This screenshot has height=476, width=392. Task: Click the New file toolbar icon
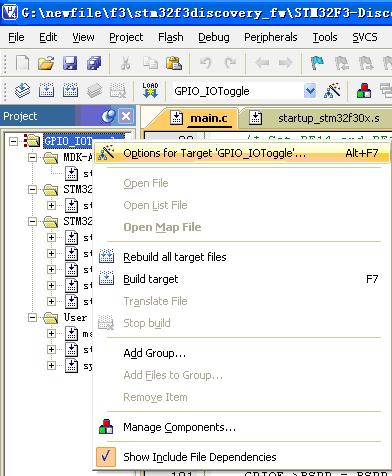pos(22,63)
